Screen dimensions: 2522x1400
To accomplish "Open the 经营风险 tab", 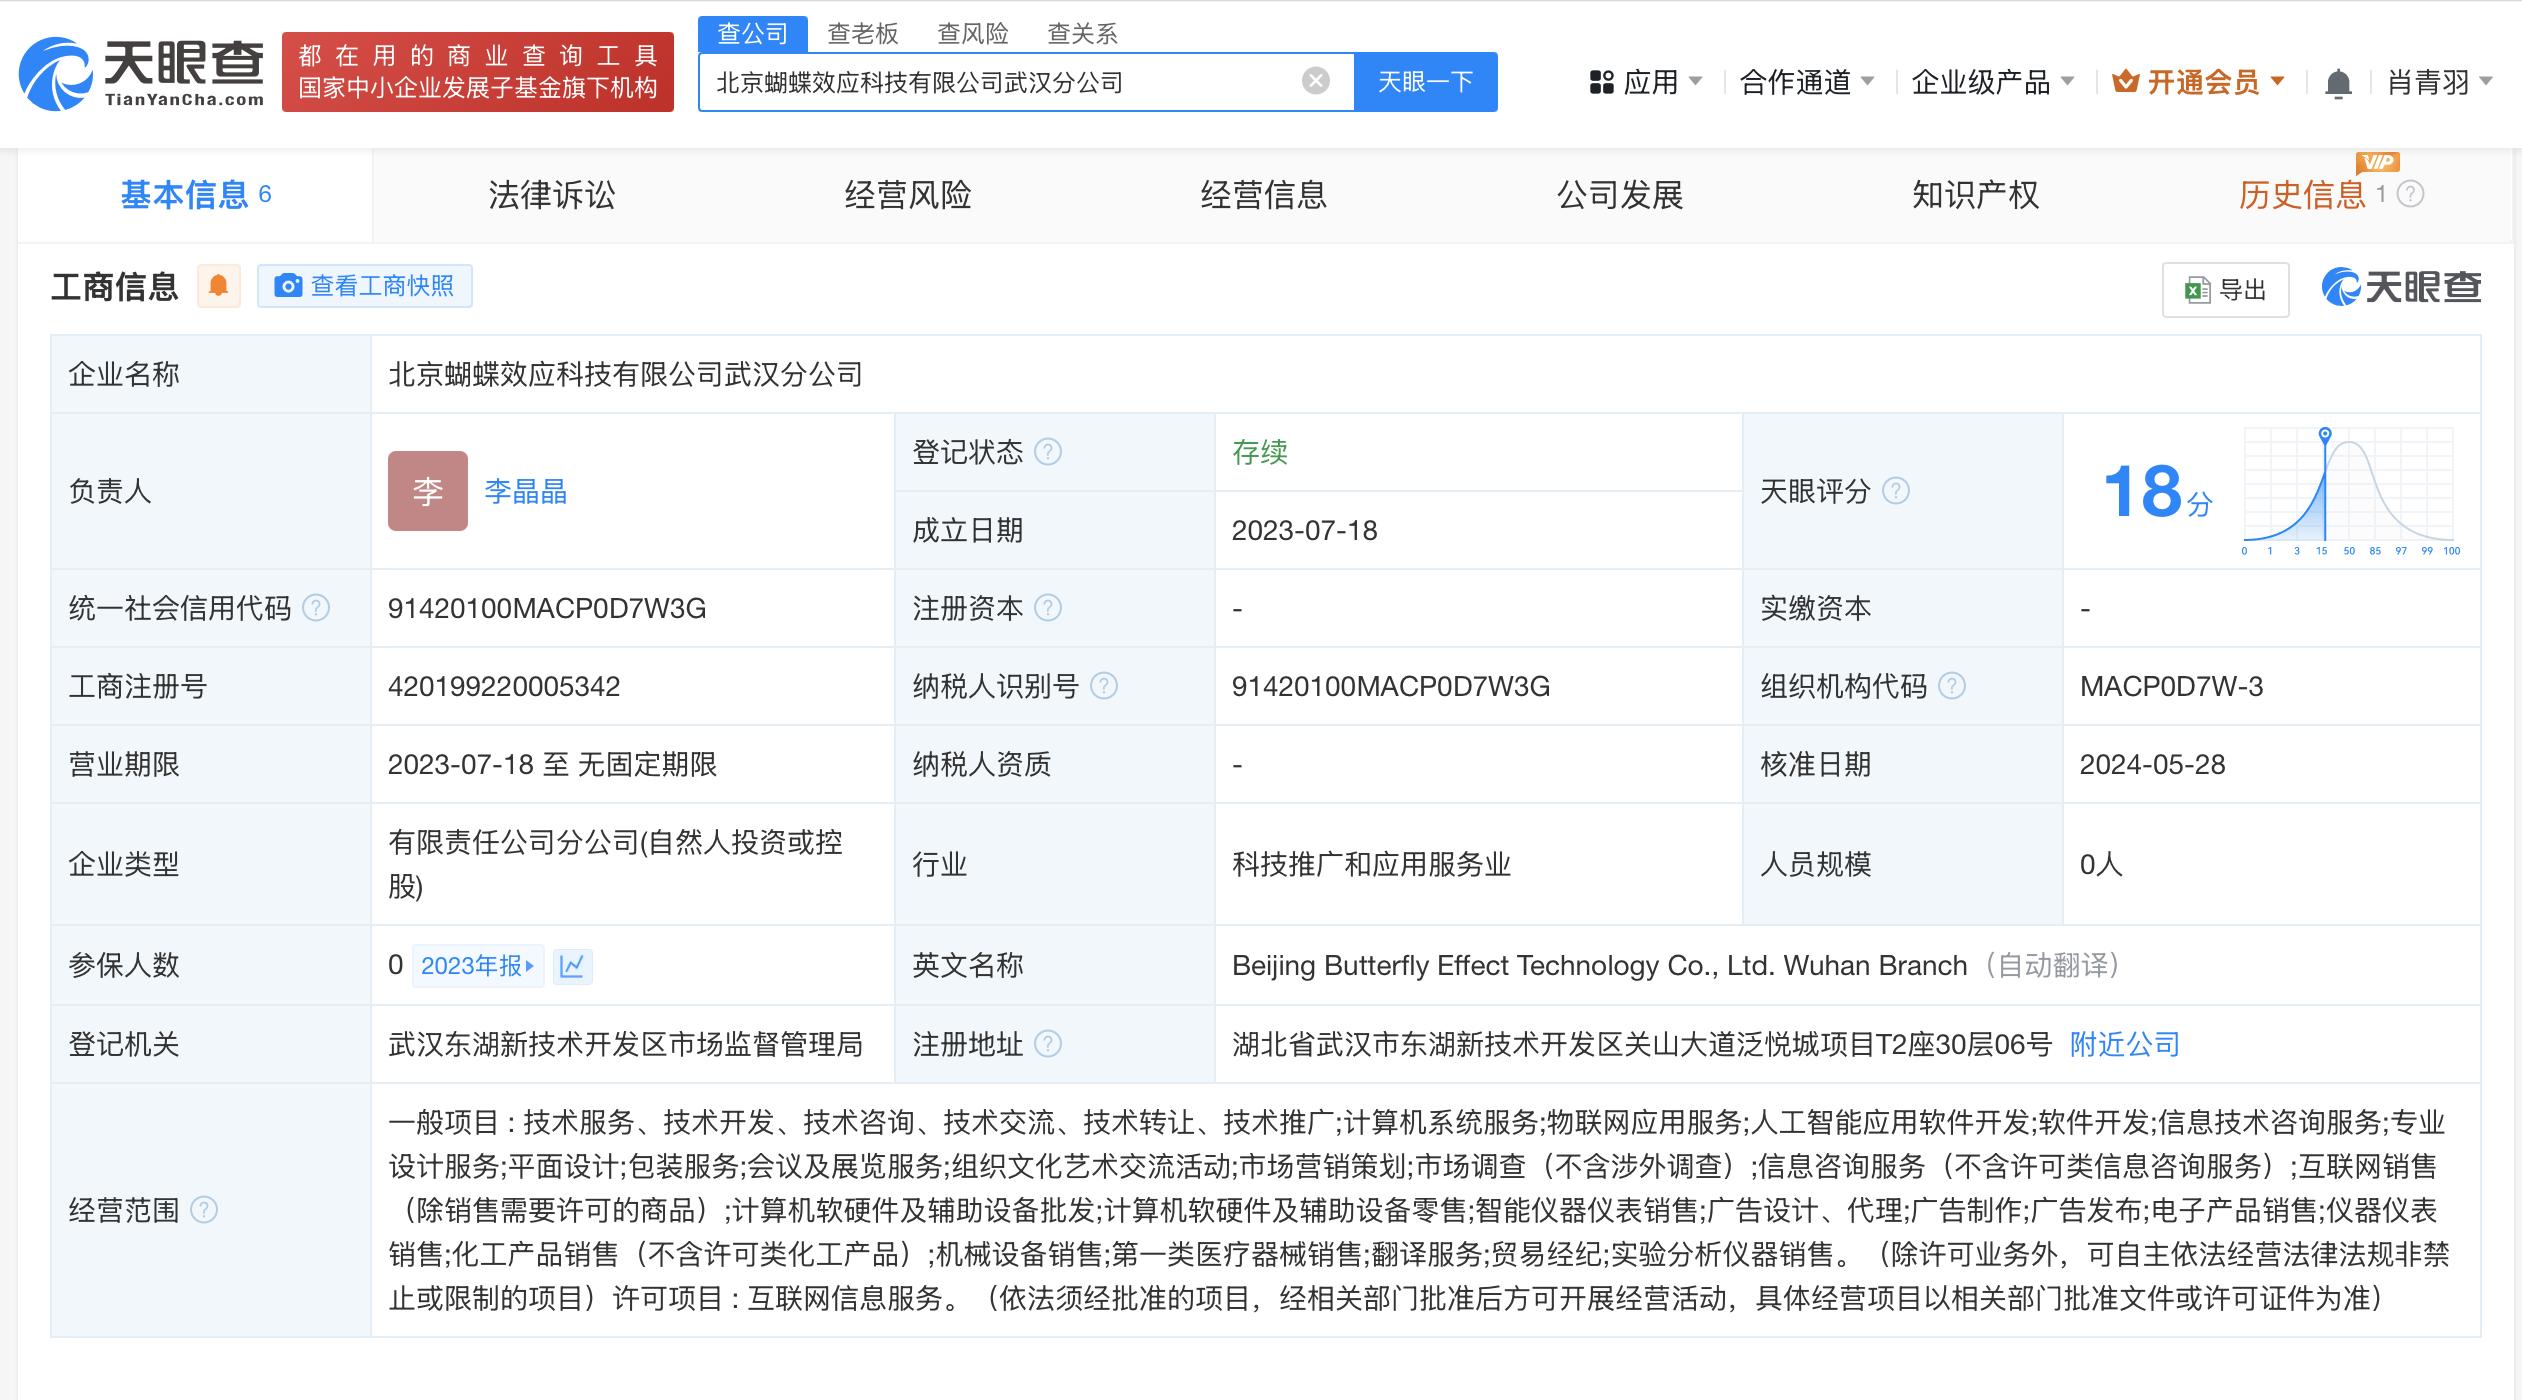I will coord(907,195).
